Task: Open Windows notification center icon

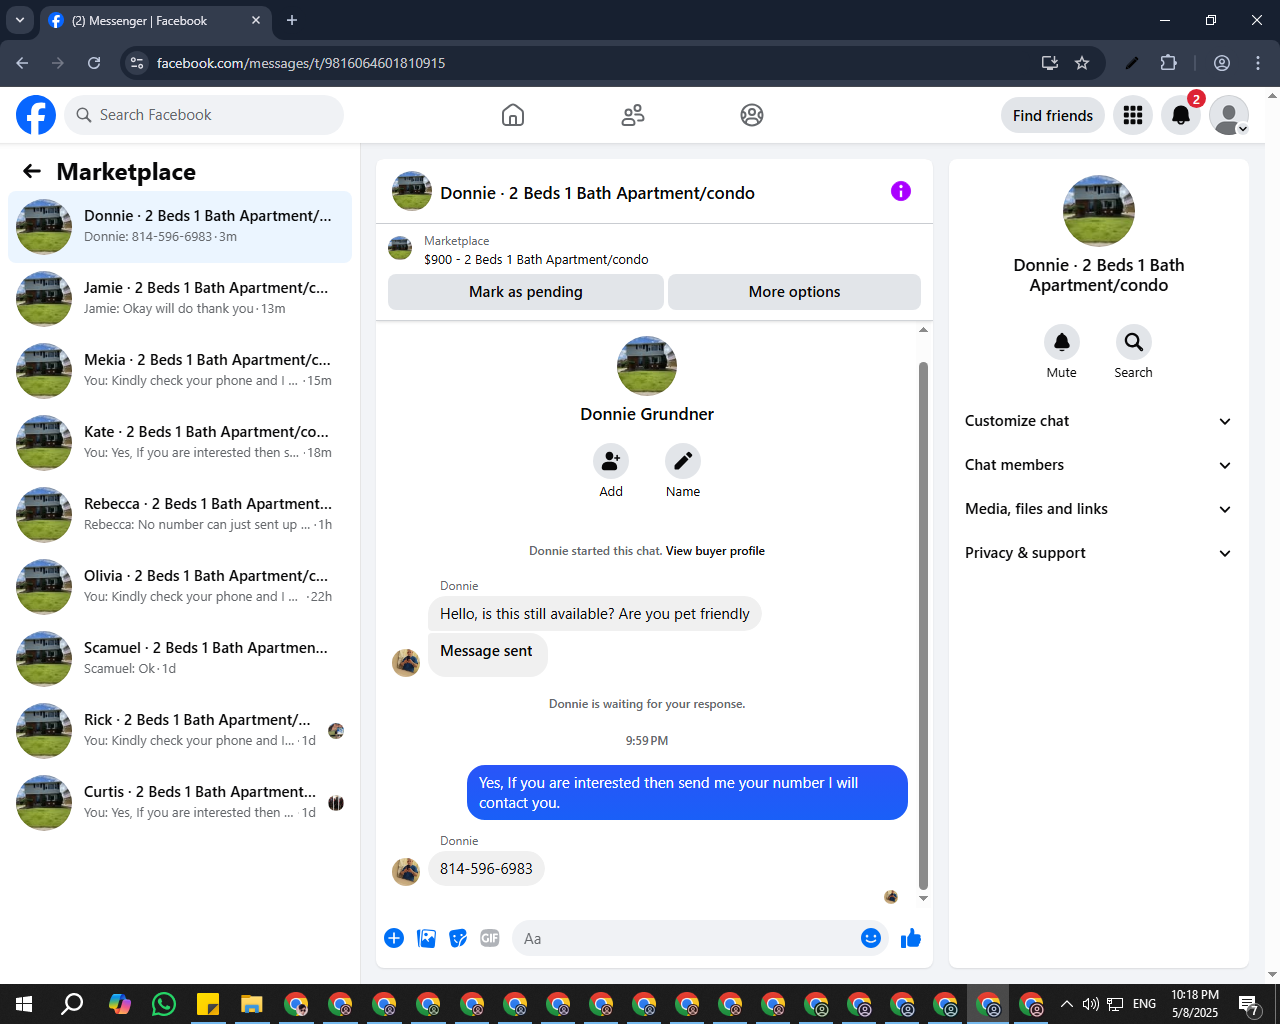Action: pyautogui.click(x=1248, y=1004)
